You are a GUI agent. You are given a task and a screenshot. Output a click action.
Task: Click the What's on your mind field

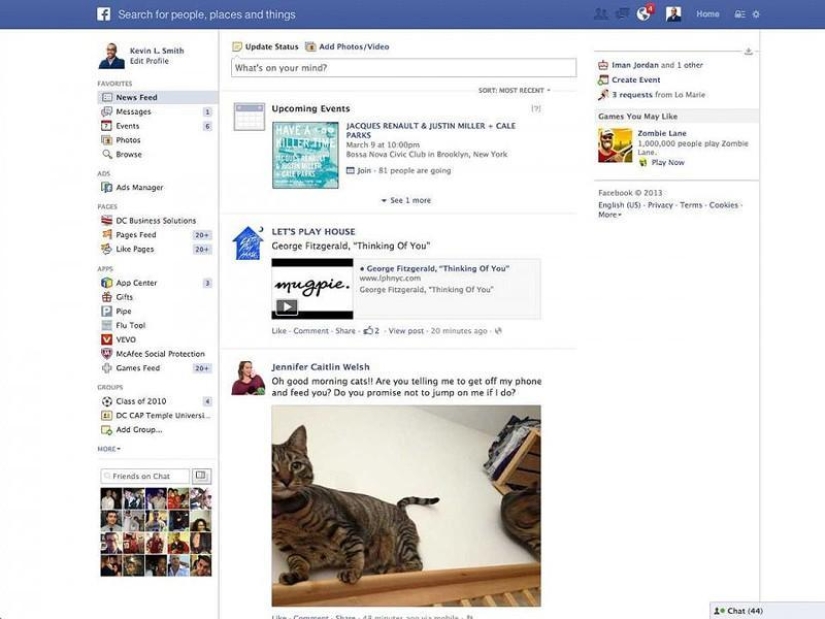click(x=404, y=68)
